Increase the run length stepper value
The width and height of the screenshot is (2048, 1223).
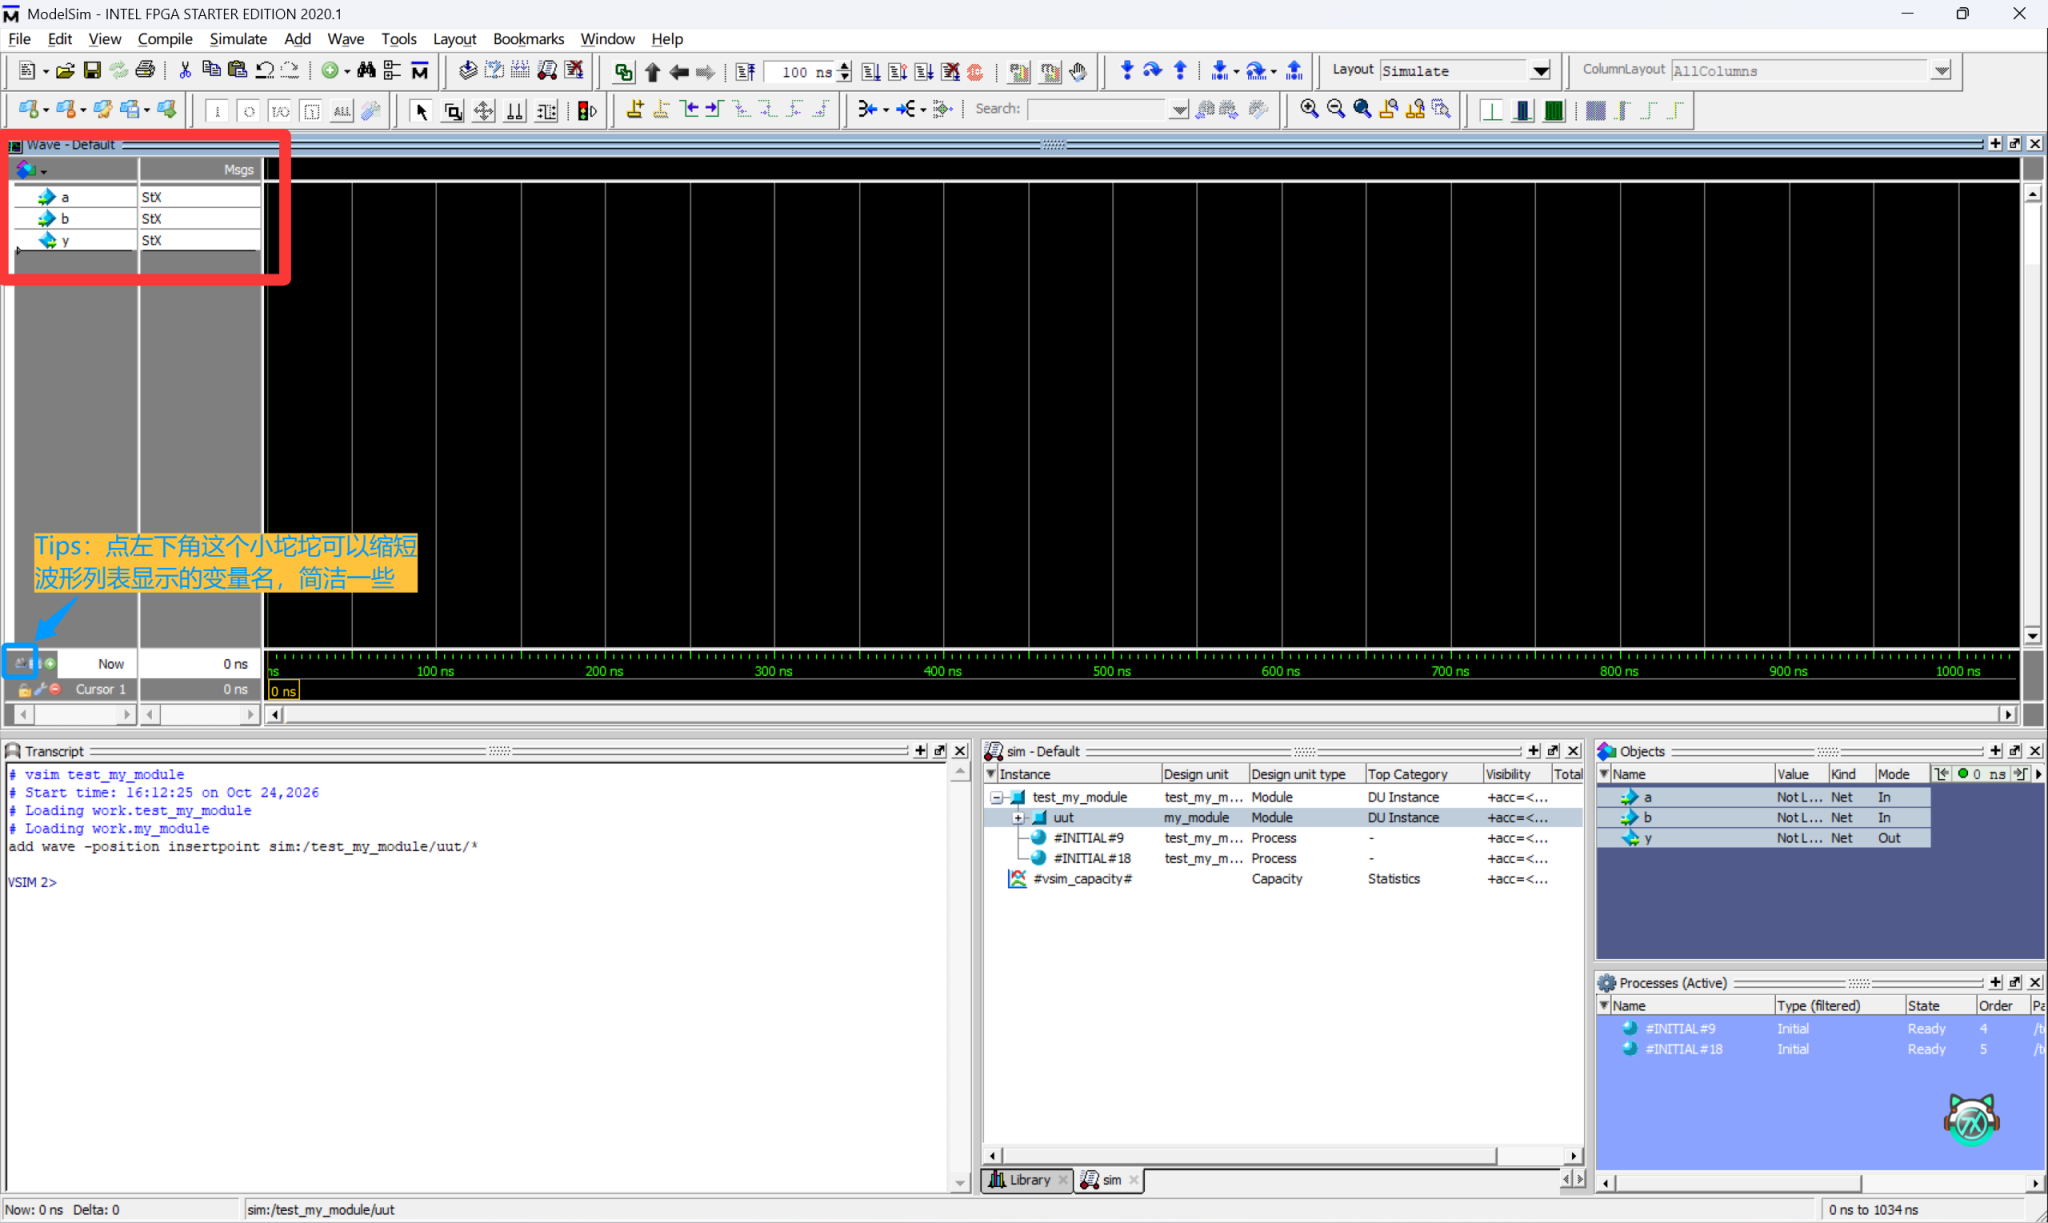(845, 66)
